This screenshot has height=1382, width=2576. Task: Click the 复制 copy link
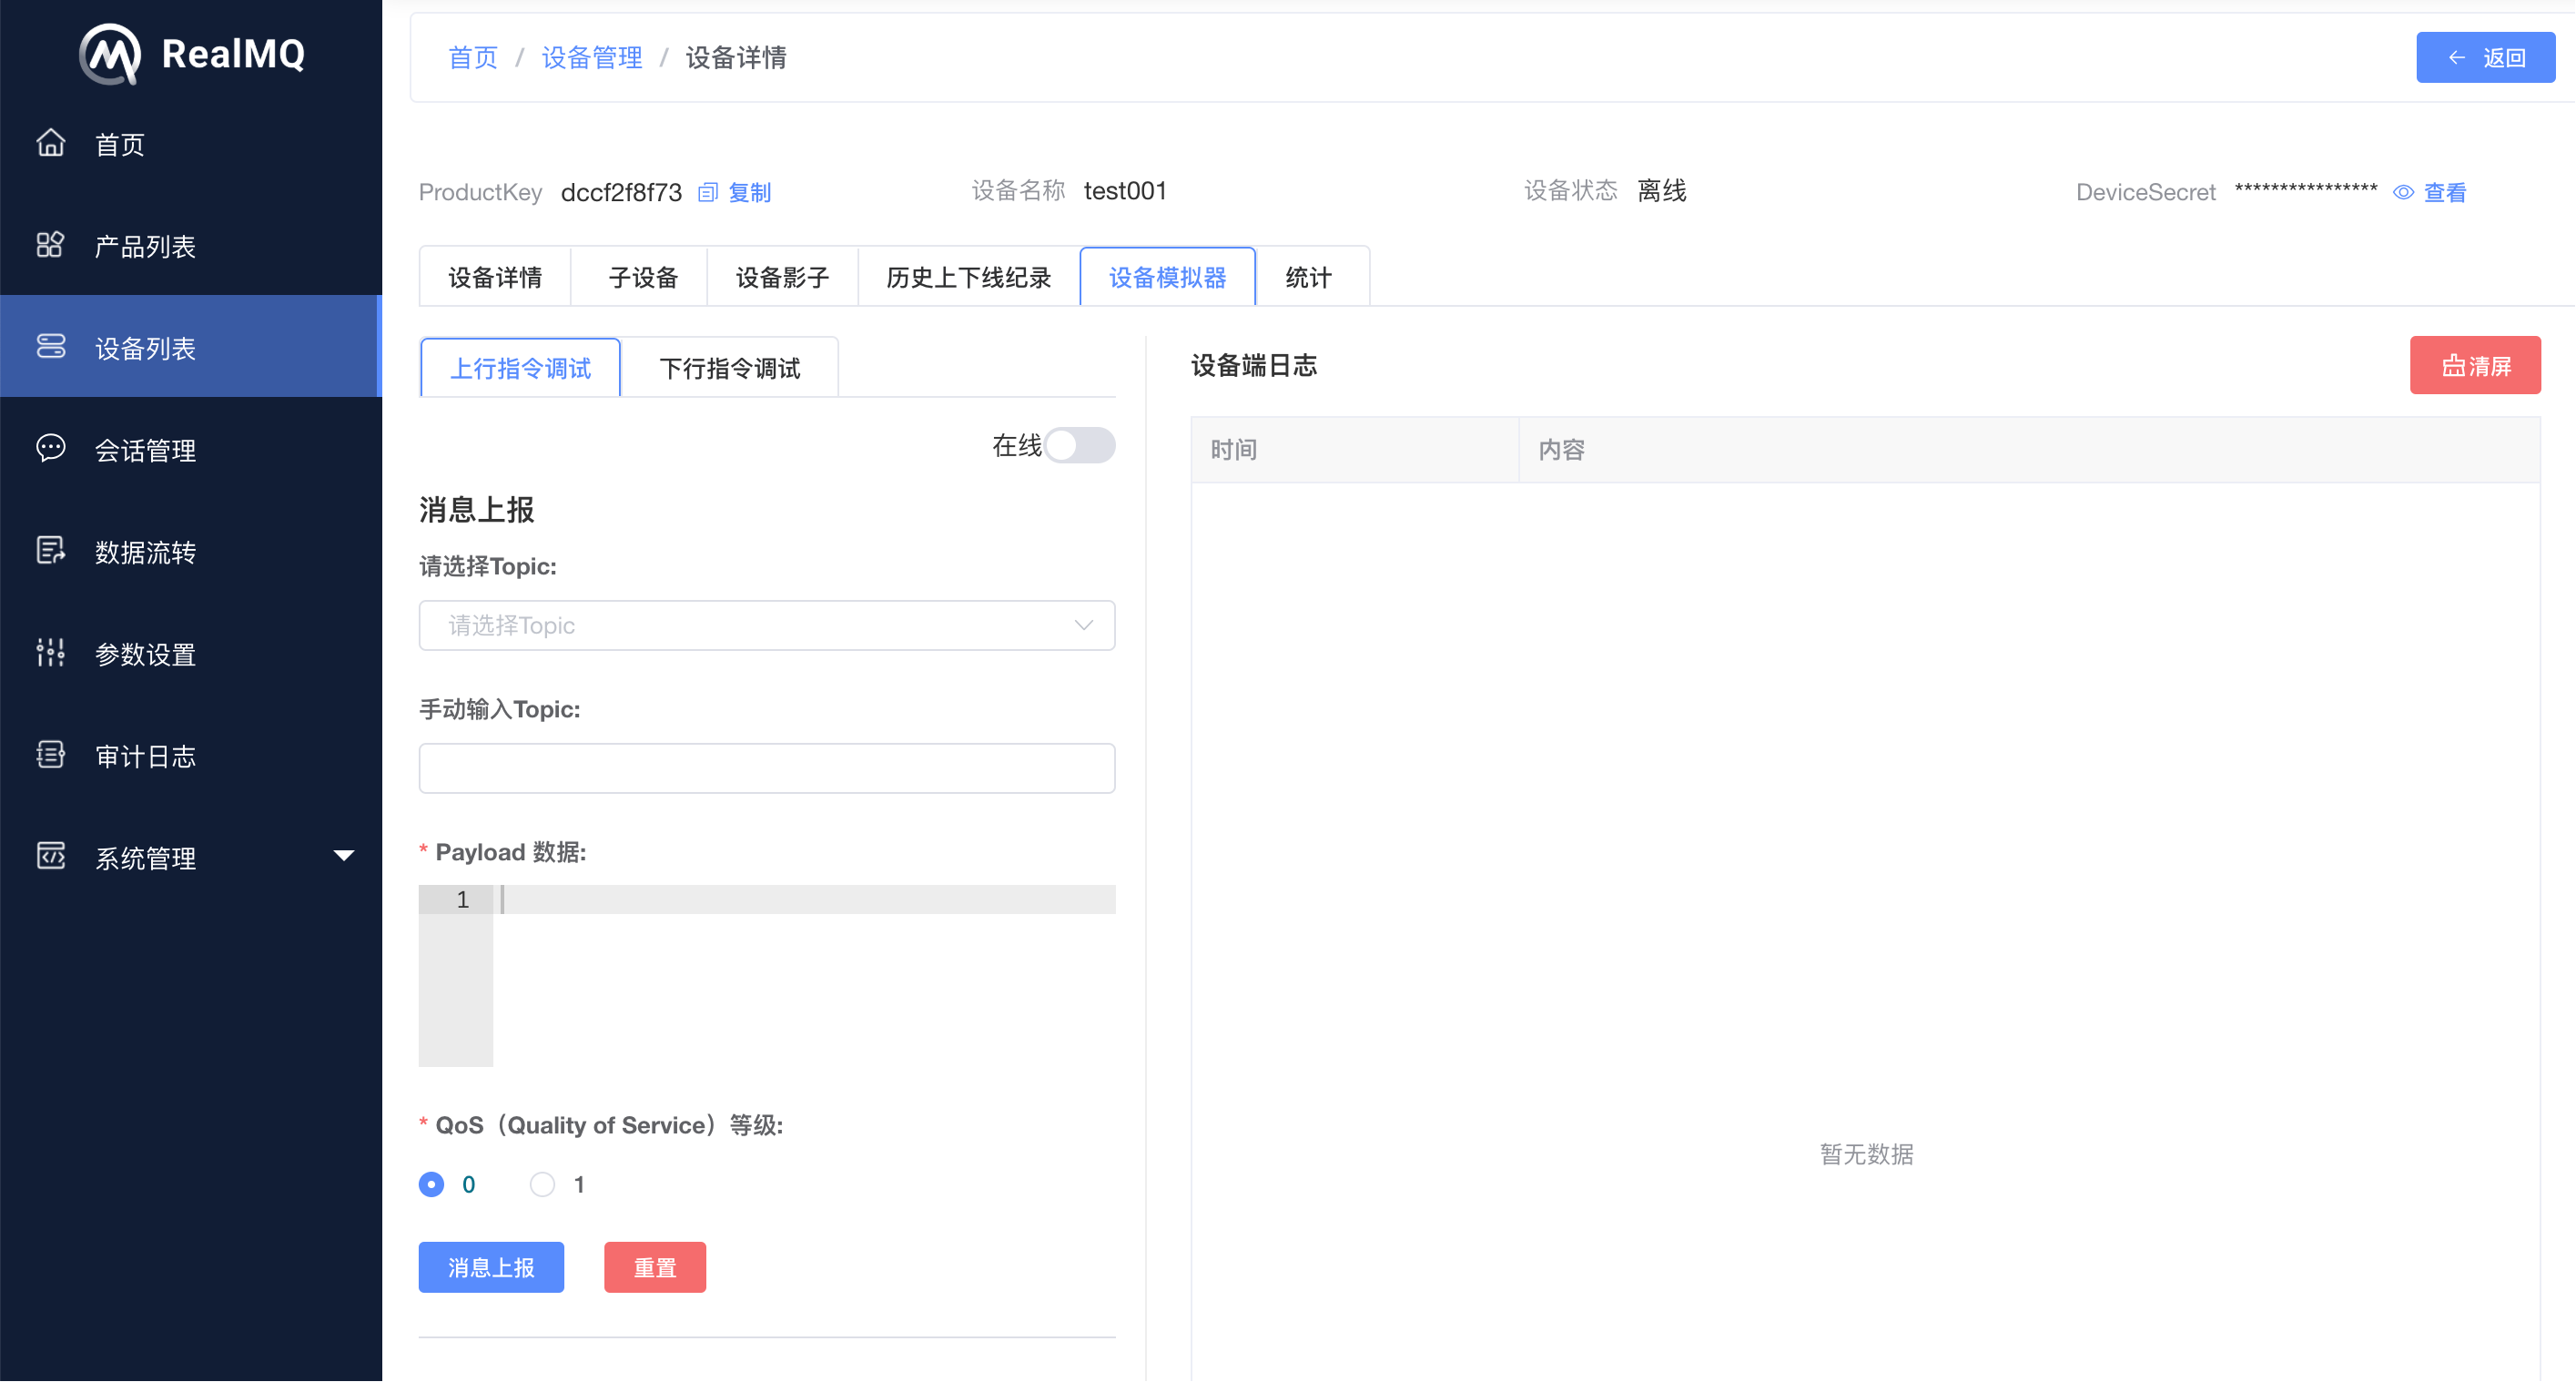(750, 192)
